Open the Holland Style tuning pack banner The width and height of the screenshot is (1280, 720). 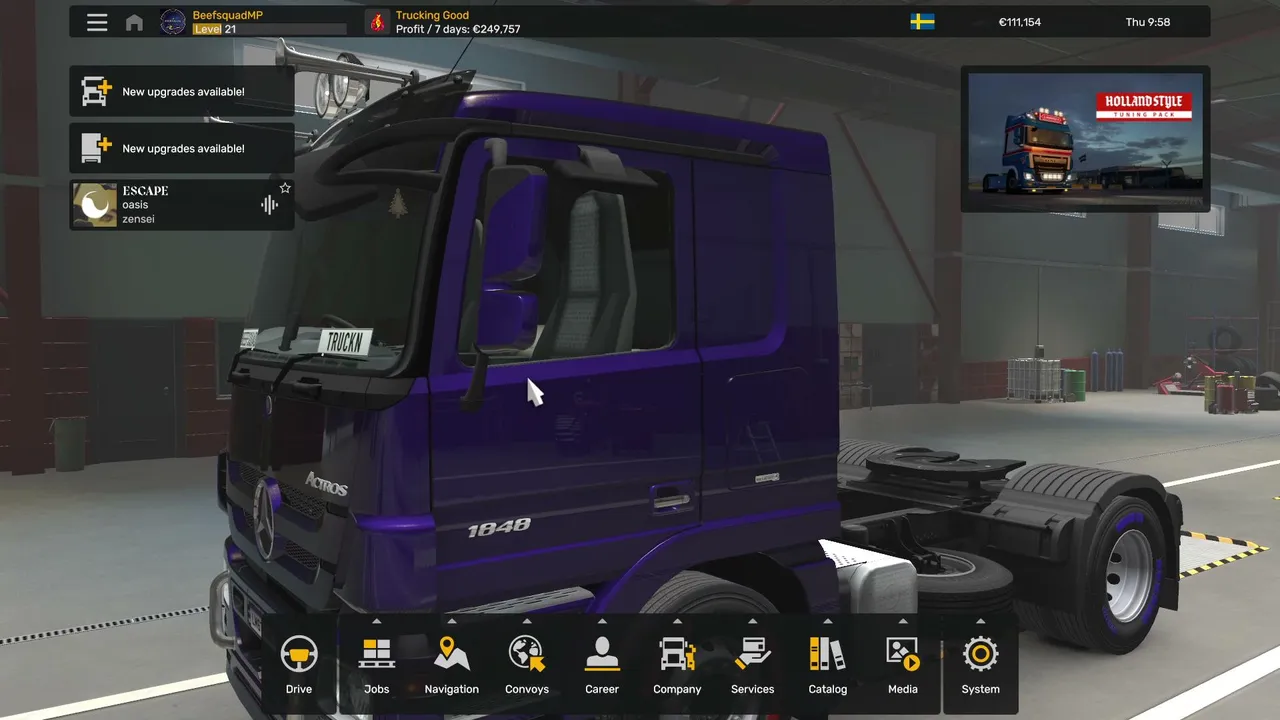(x=1085, y=139)
